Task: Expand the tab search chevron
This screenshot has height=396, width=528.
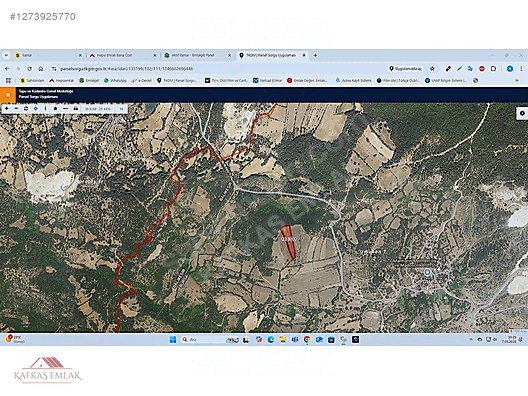Action: coord(6,55)
